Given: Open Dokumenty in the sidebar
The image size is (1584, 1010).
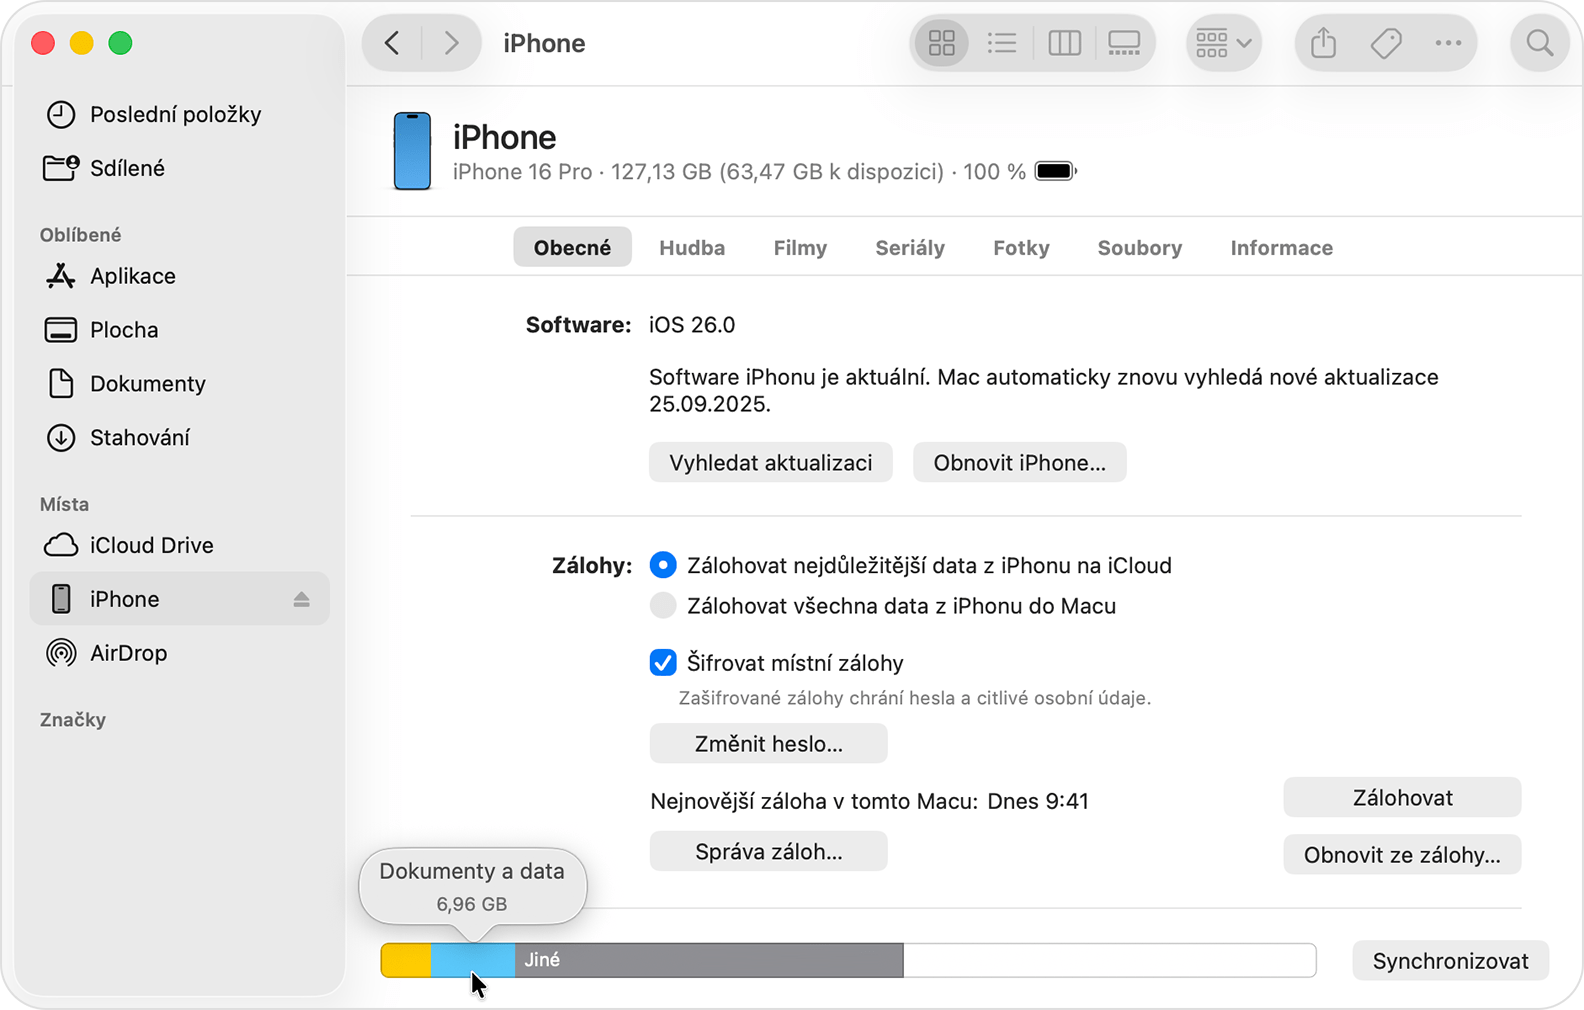Looking at the screenshot, I should (x=180, y=384).
